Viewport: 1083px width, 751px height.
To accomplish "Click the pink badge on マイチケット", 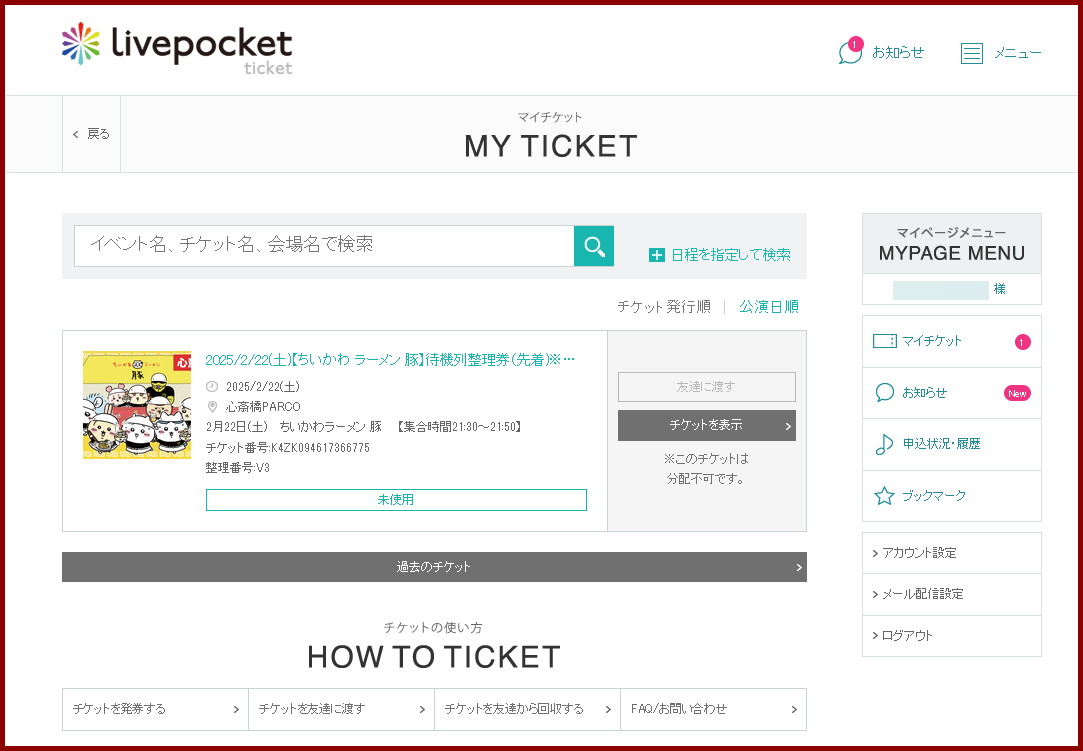I will click(x=1022, y=341).
